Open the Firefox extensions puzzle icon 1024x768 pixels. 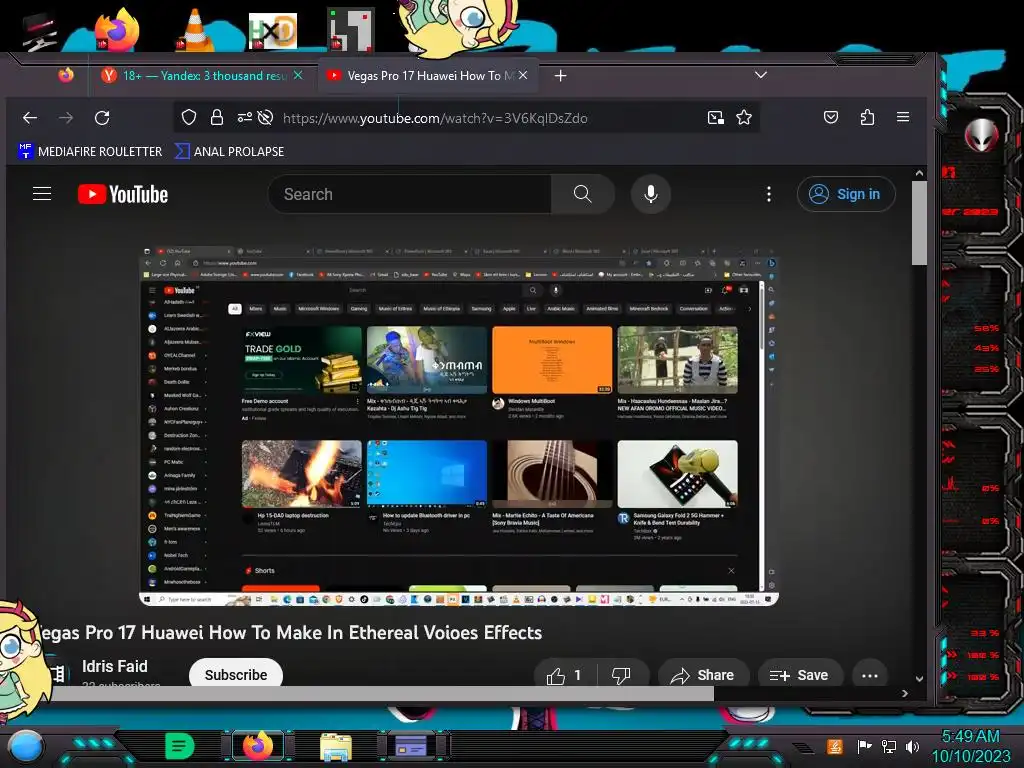[x=867, y=118]
